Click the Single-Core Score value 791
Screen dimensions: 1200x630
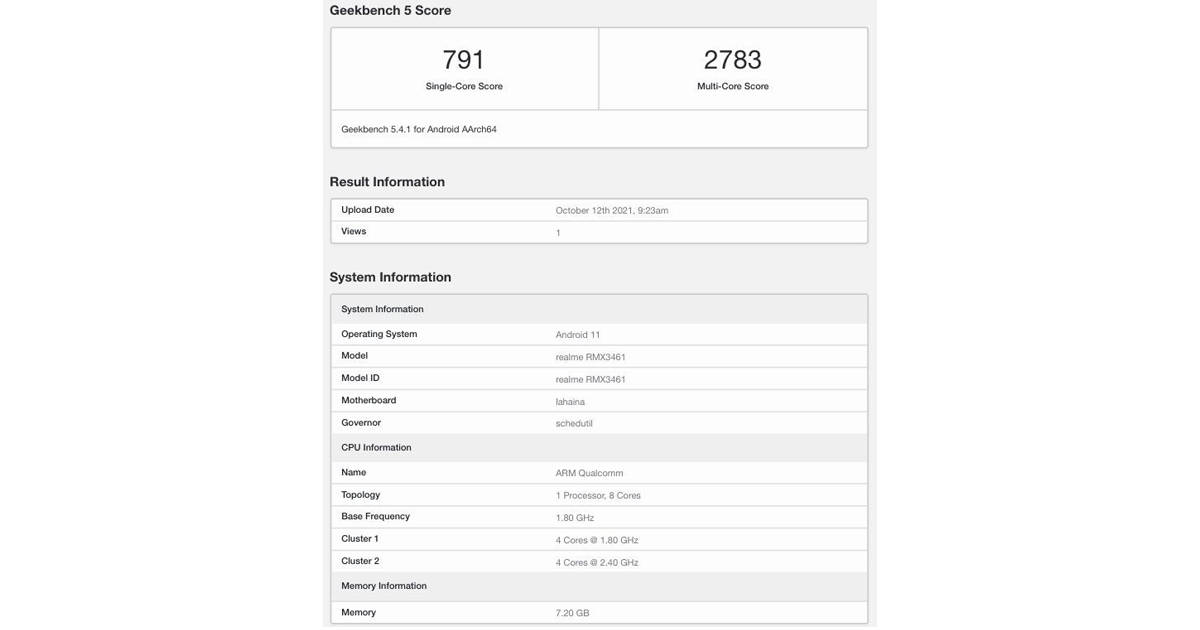(464, 57)
